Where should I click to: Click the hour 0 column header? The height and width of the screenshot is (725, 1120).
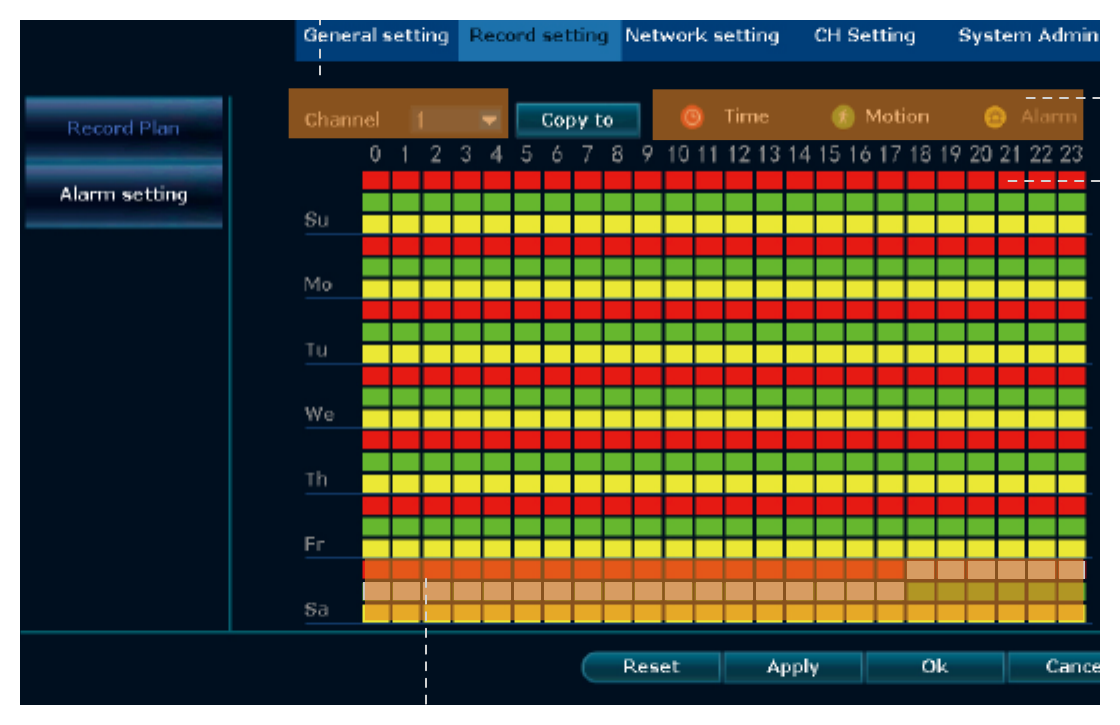[376, 154]
